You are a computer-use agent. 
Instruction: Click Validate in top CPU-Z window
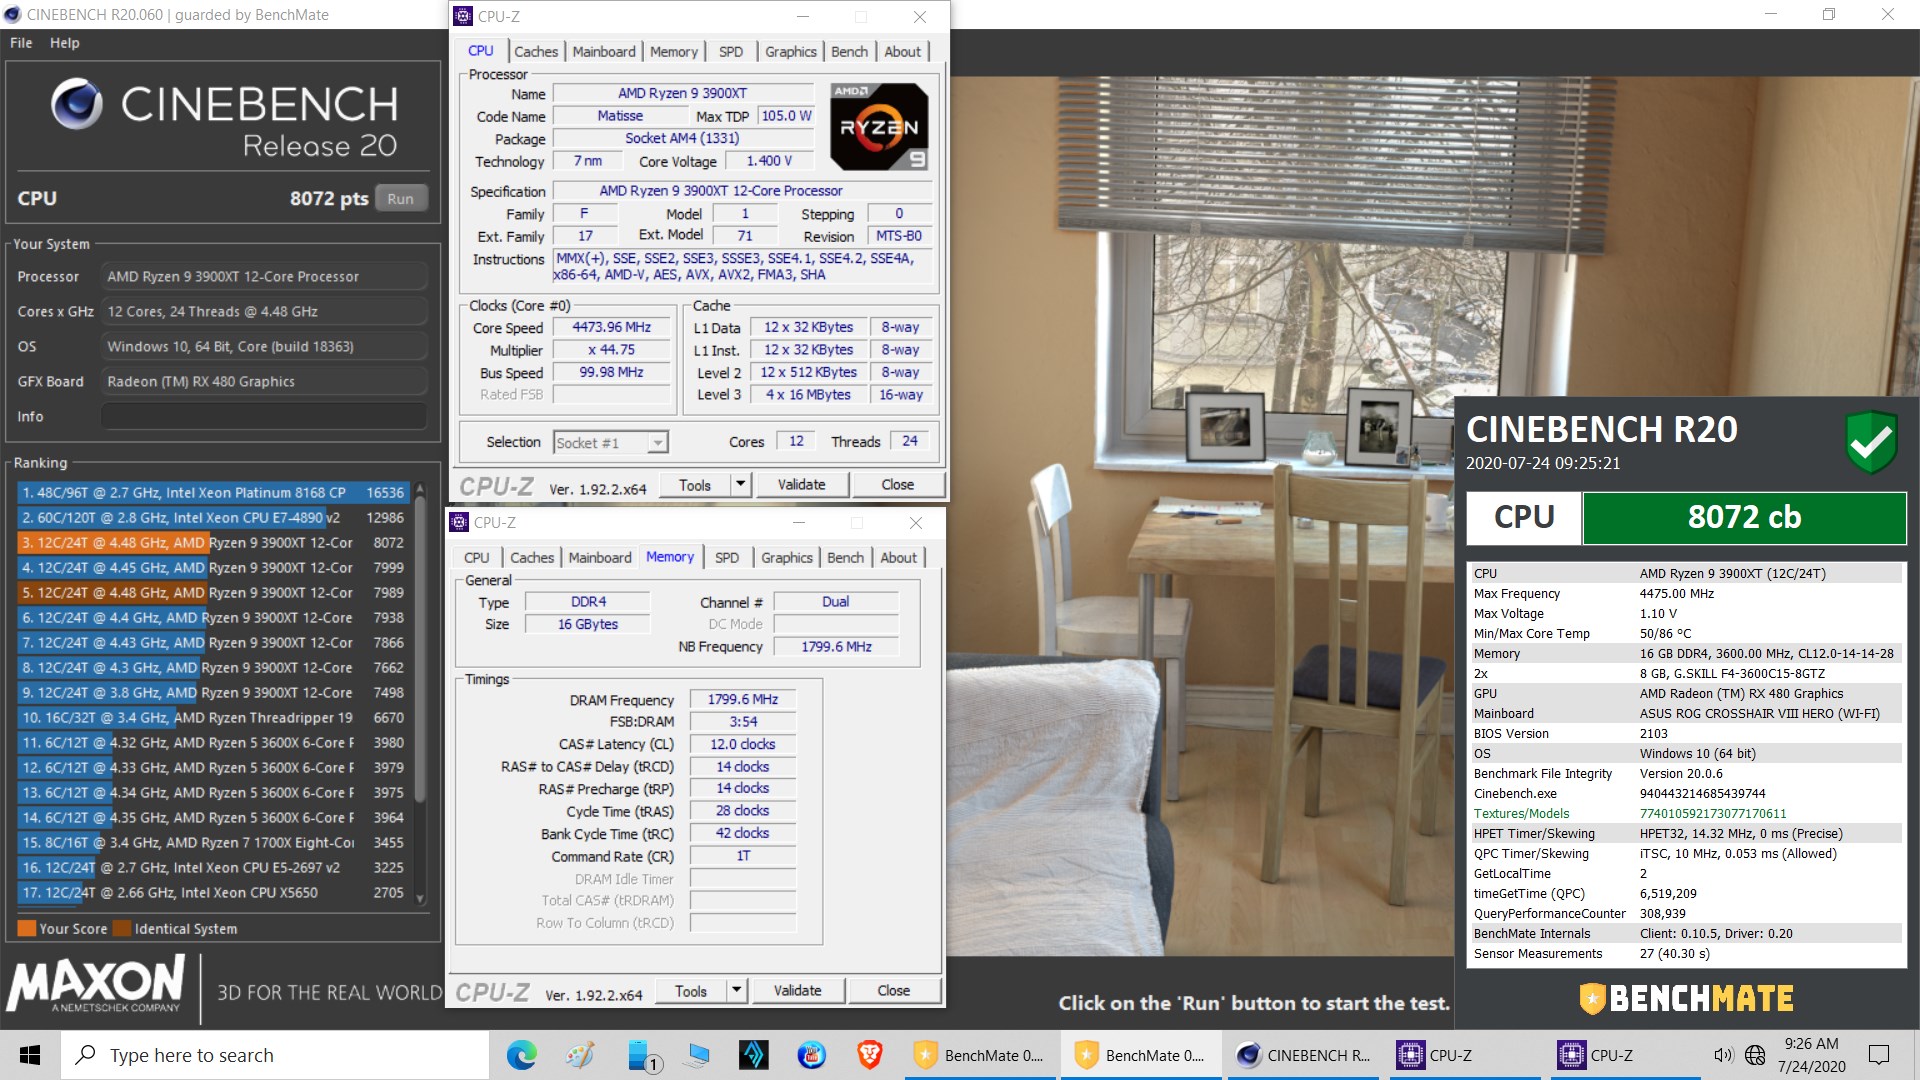(802, 485)
